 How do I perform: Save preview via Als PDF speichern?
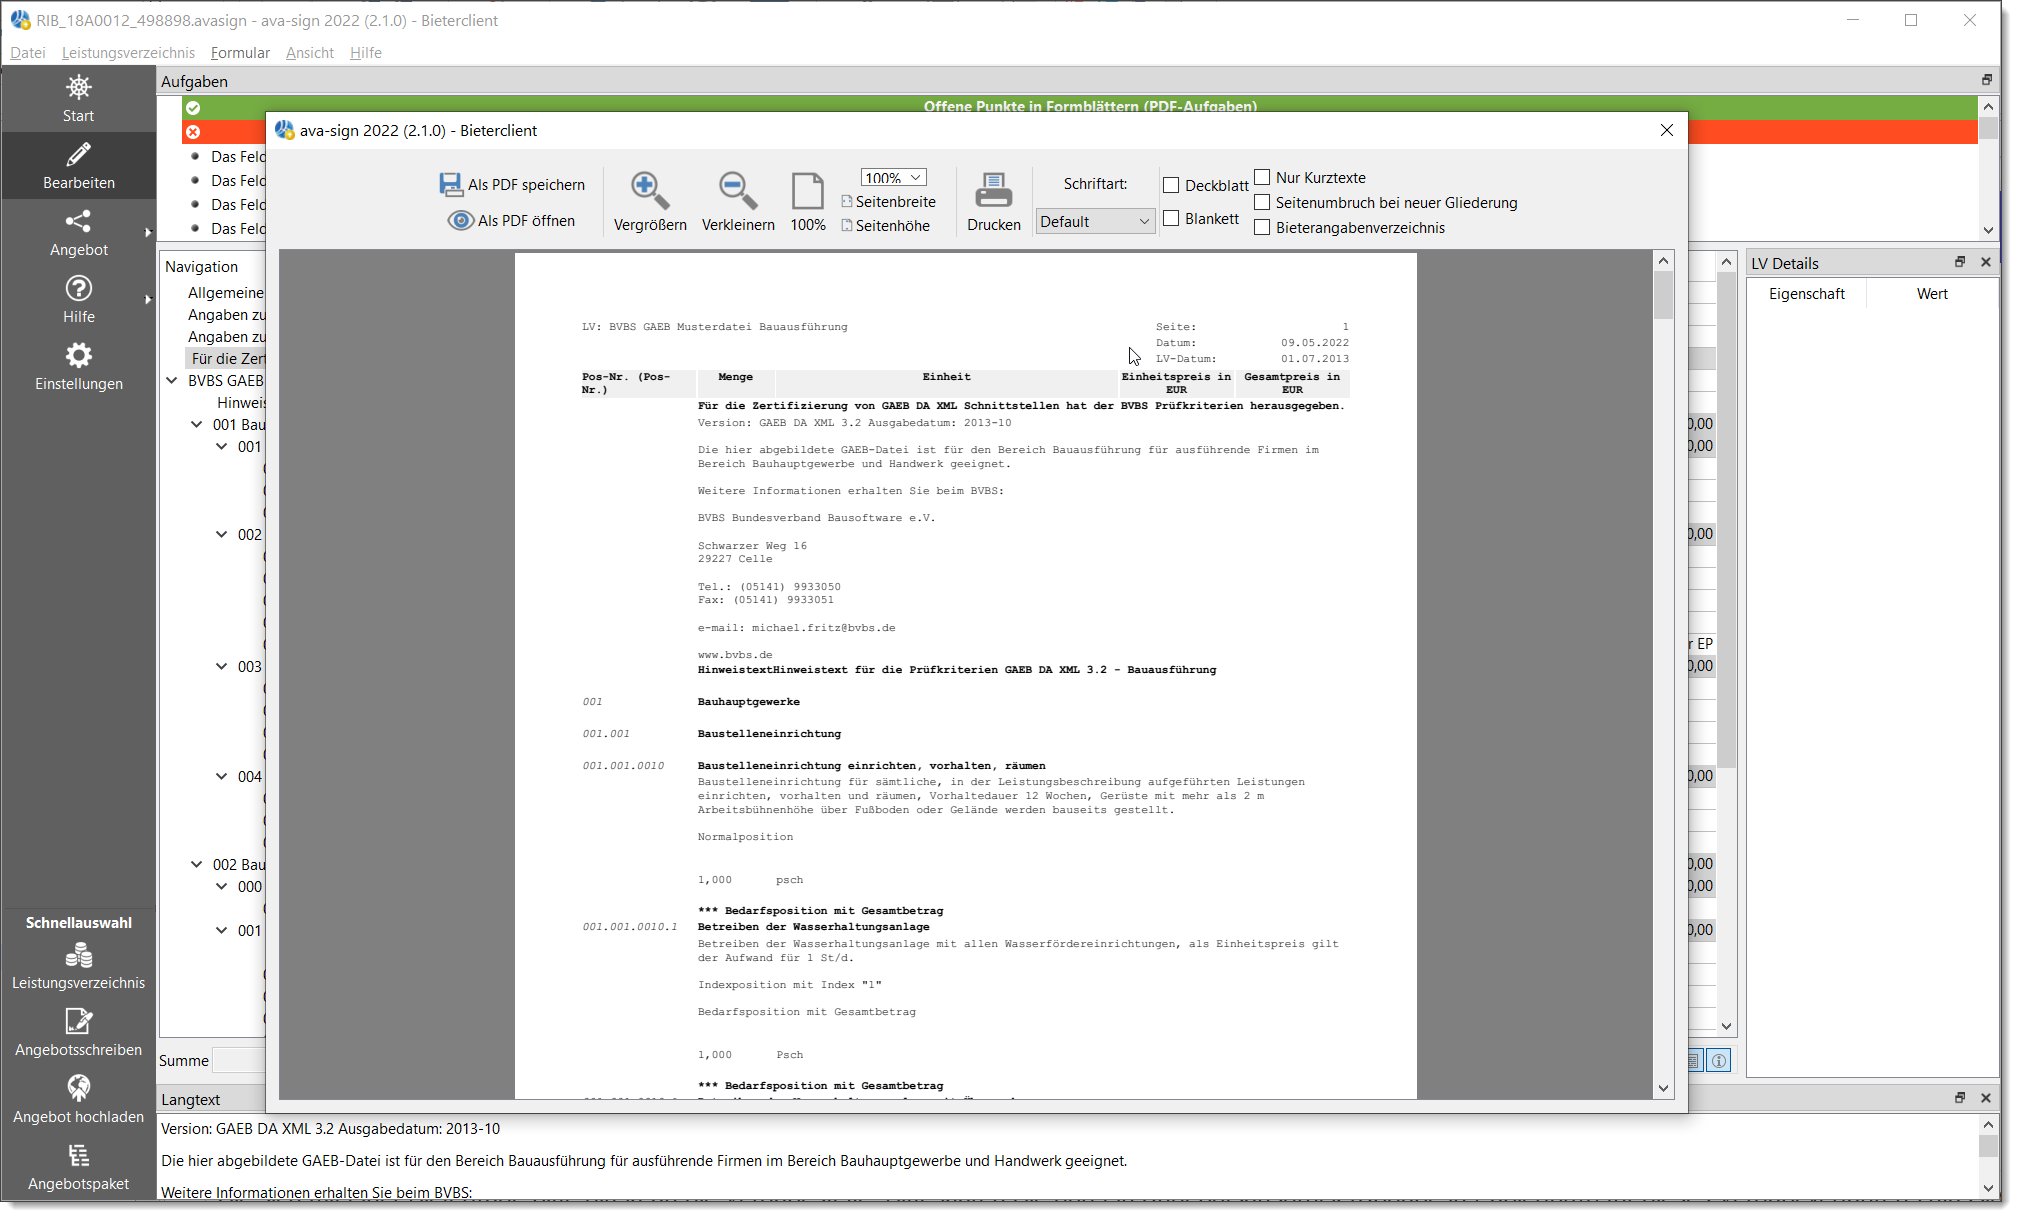[512, 184]
